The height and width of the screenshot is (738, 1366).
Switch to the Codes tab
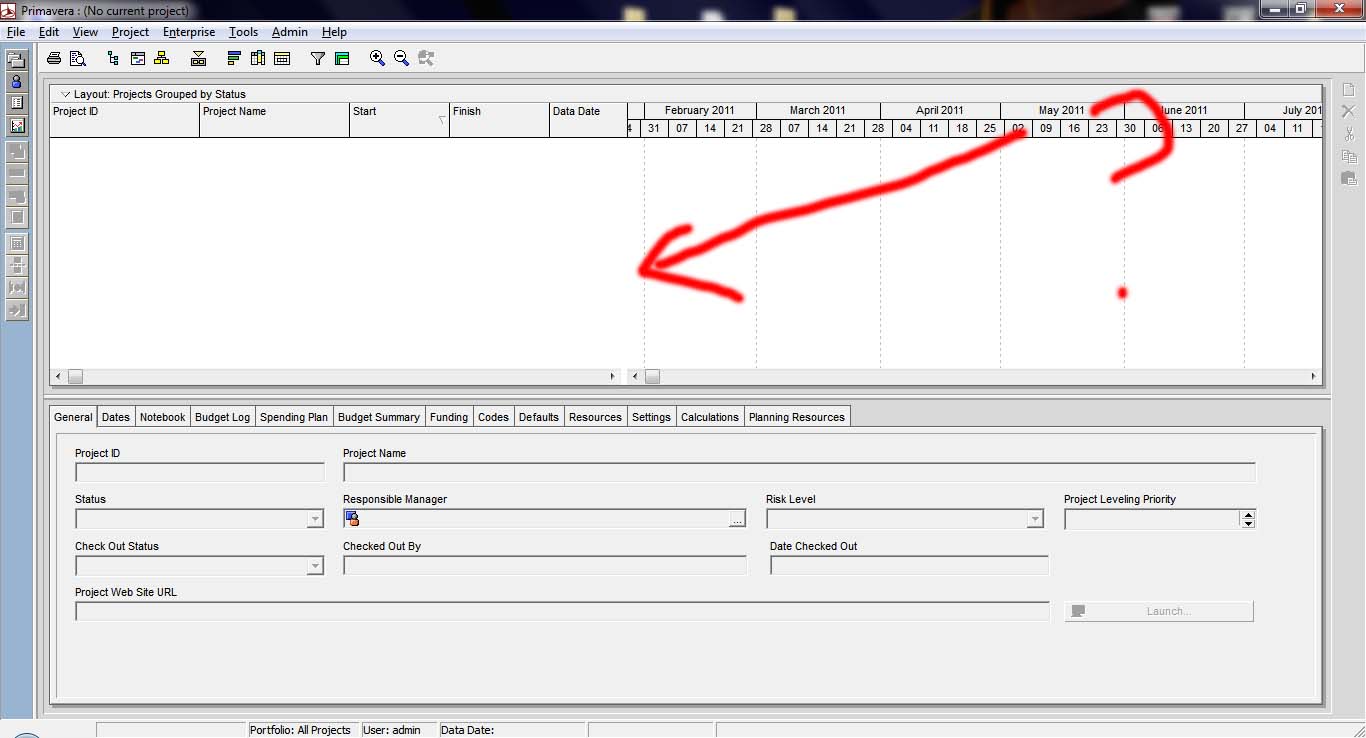pyautogui.click(x=494, y=417)
